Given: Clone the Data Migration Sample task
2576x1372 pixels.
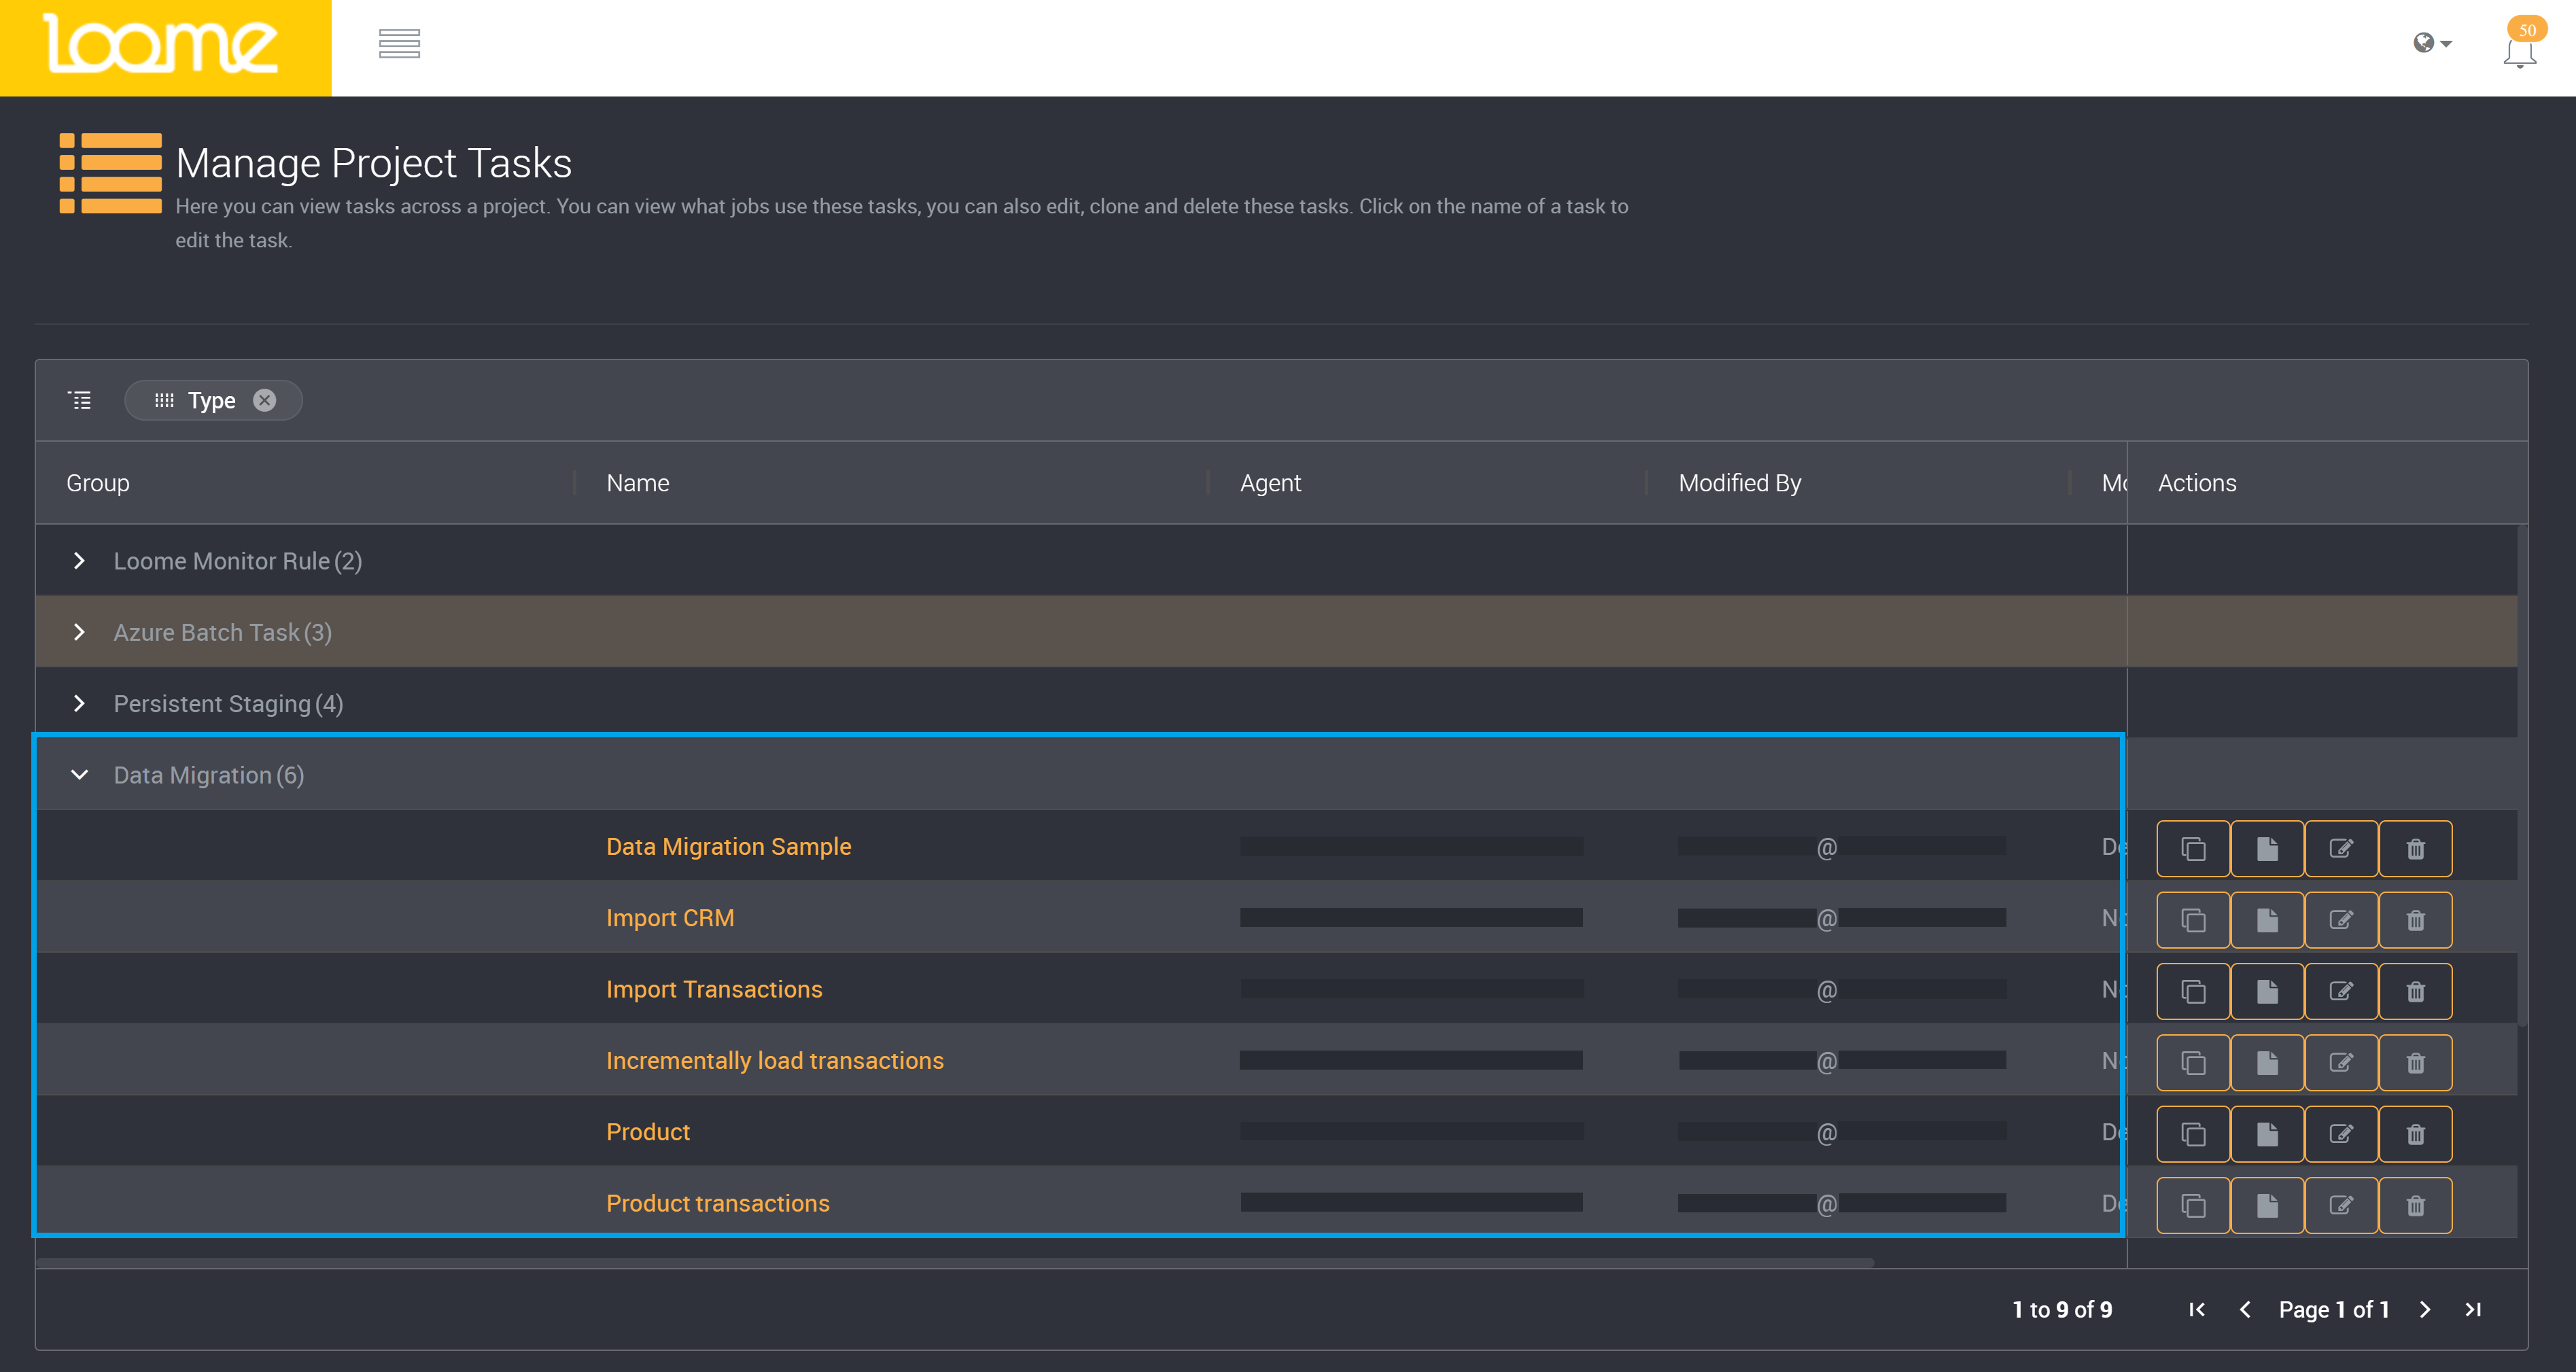Looking at the screenshot, I should tap(2193, 848).
